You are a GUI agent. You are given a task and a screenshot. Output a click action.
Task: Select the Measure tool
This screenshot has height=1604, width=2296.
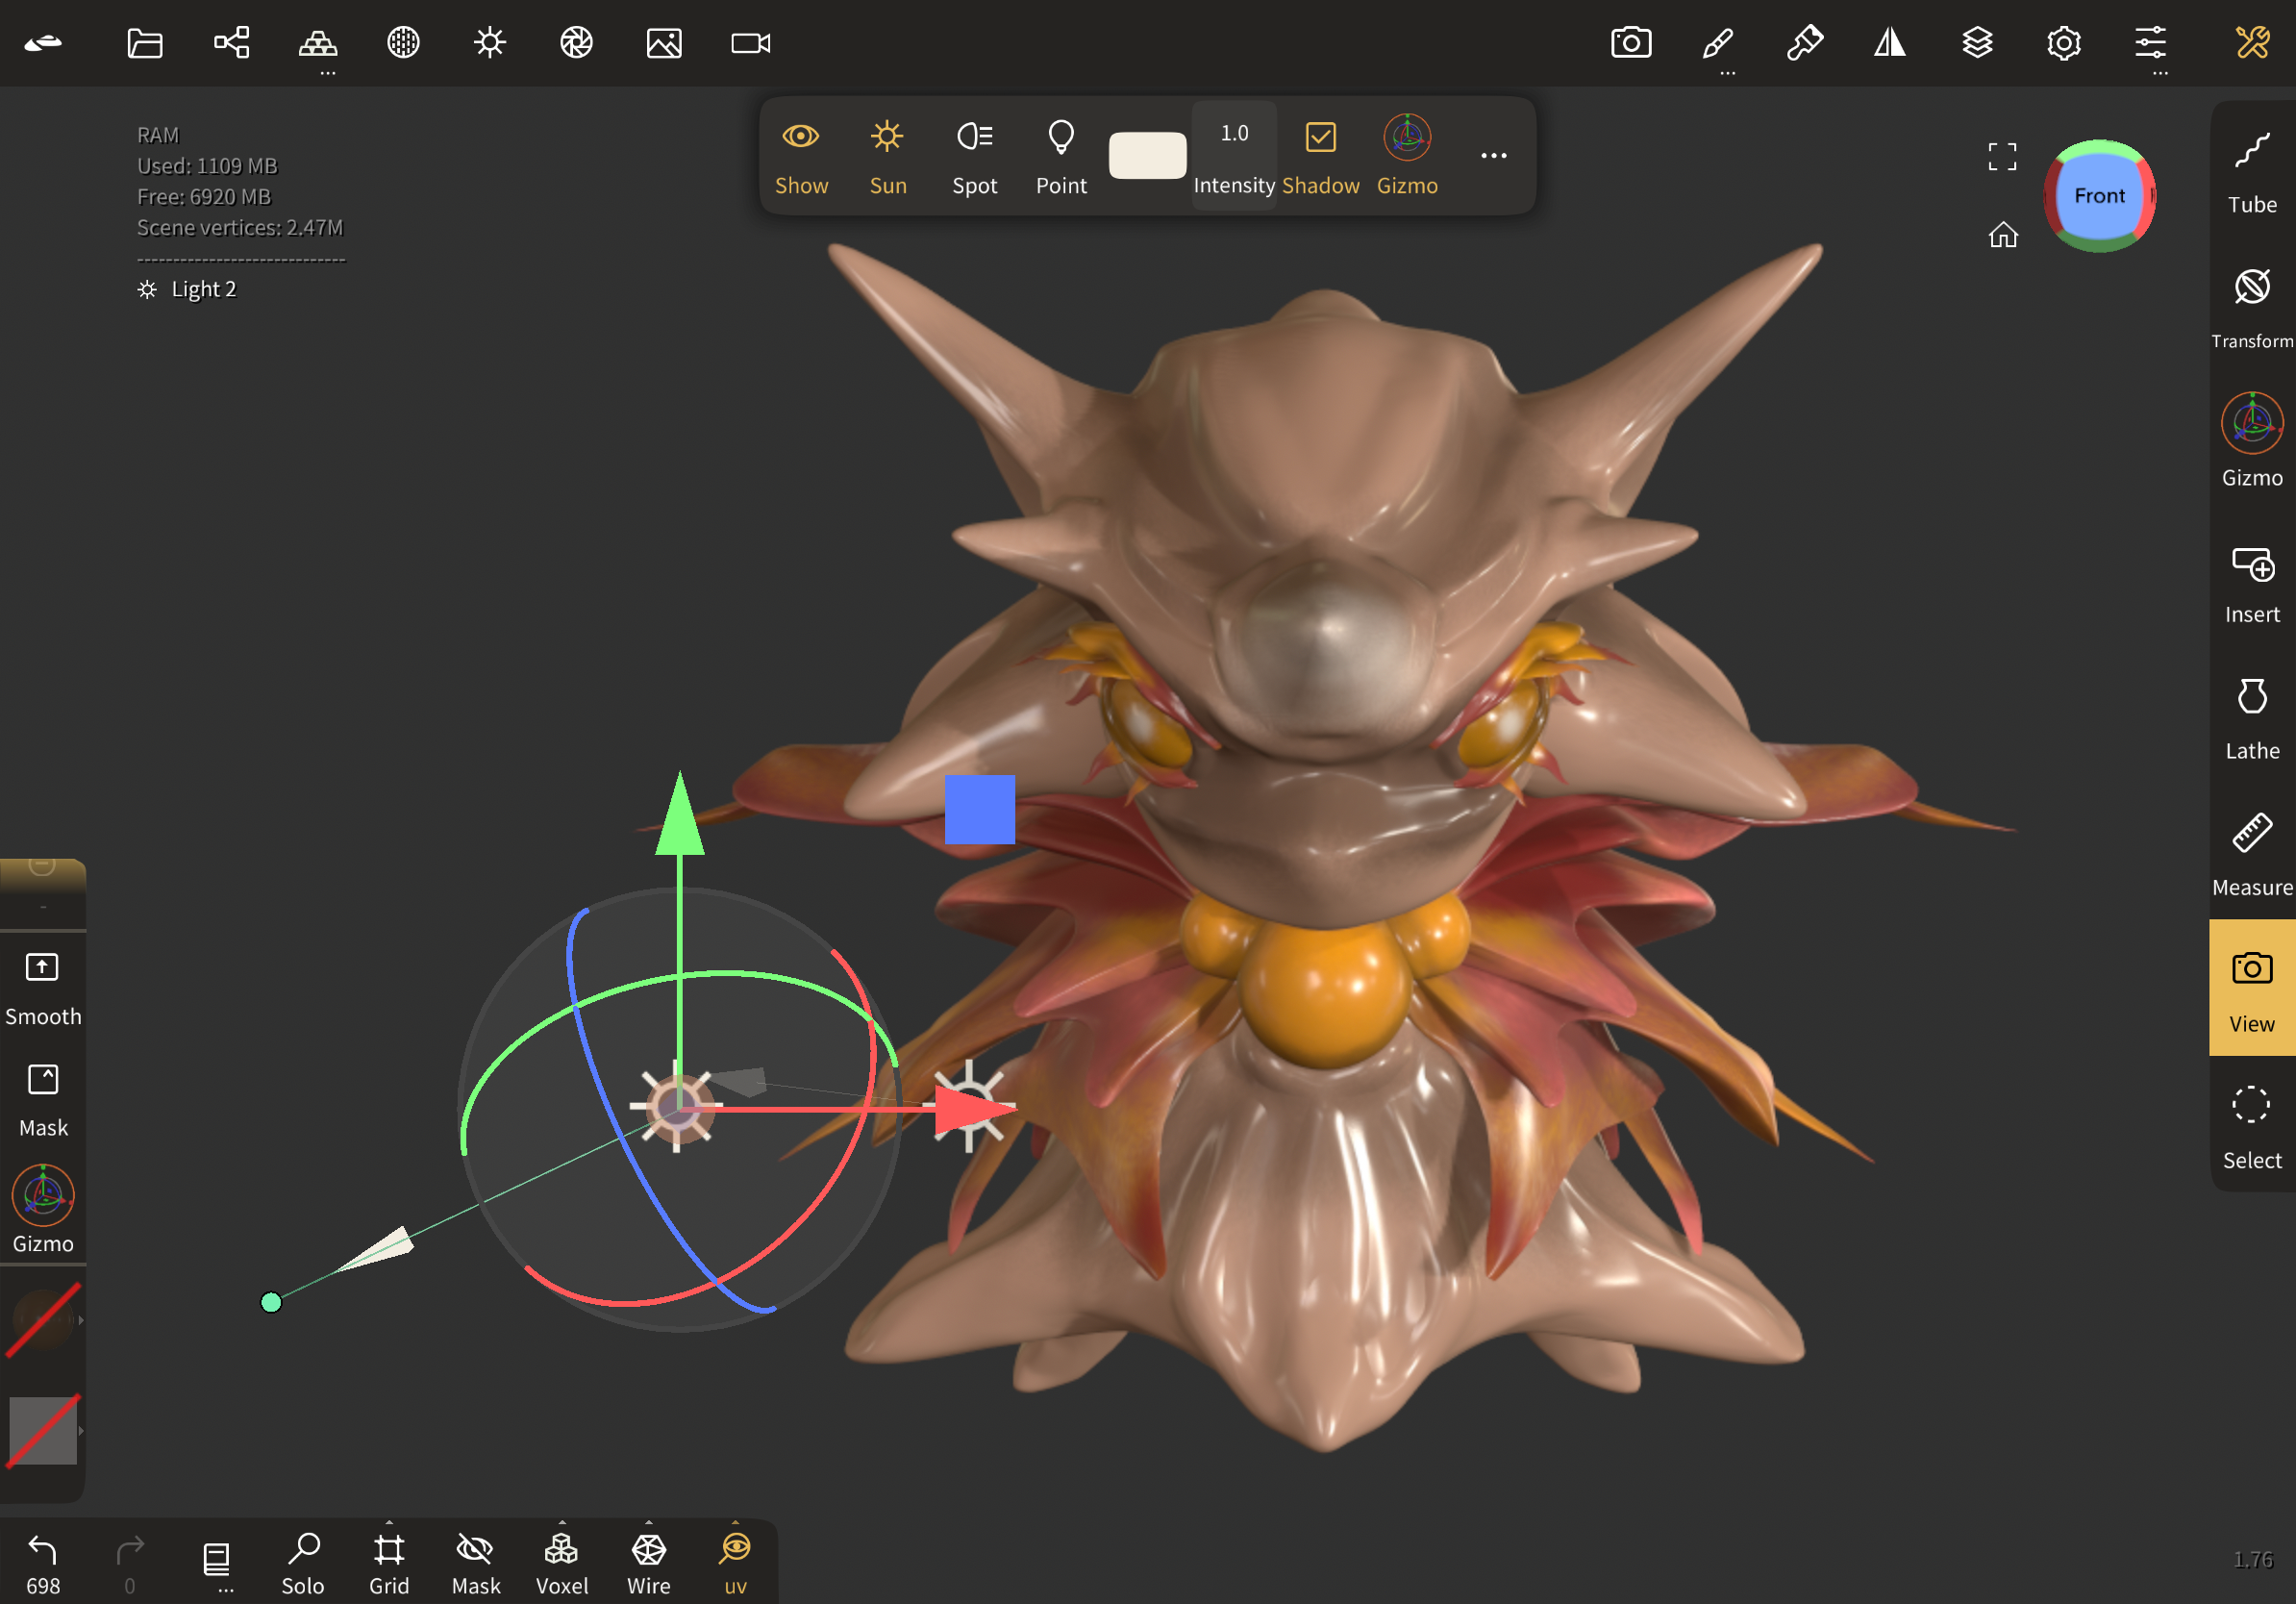click(x=2252, y=856)
